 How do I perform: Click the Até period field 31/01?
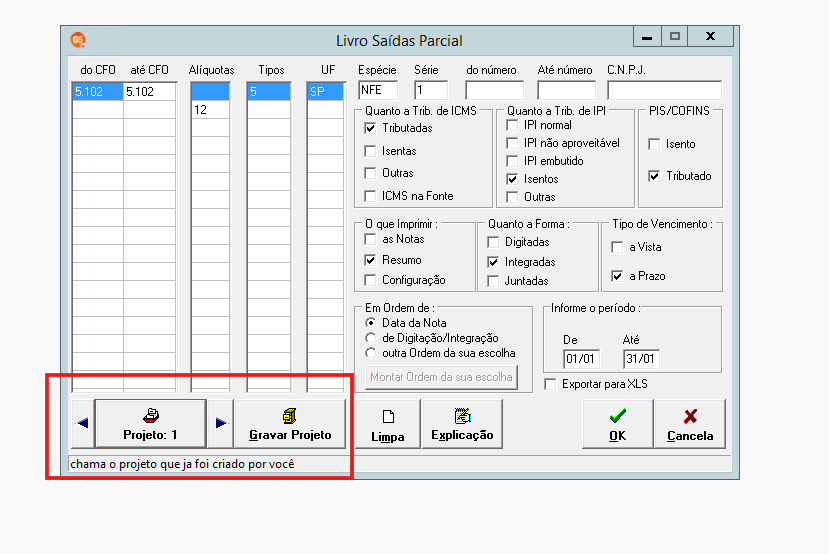(x=641, y=359)
